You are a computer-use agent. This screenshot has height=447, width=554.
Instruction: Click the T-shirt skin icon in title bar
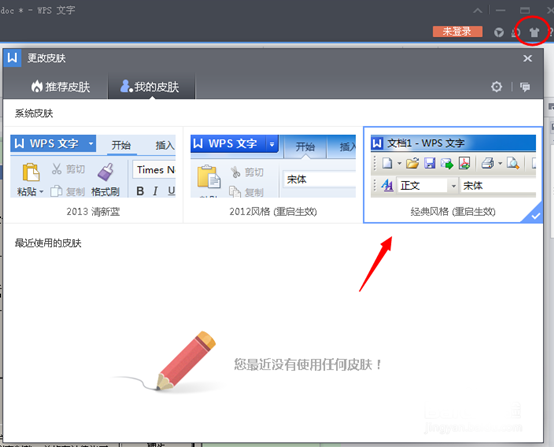click(534, 33)
